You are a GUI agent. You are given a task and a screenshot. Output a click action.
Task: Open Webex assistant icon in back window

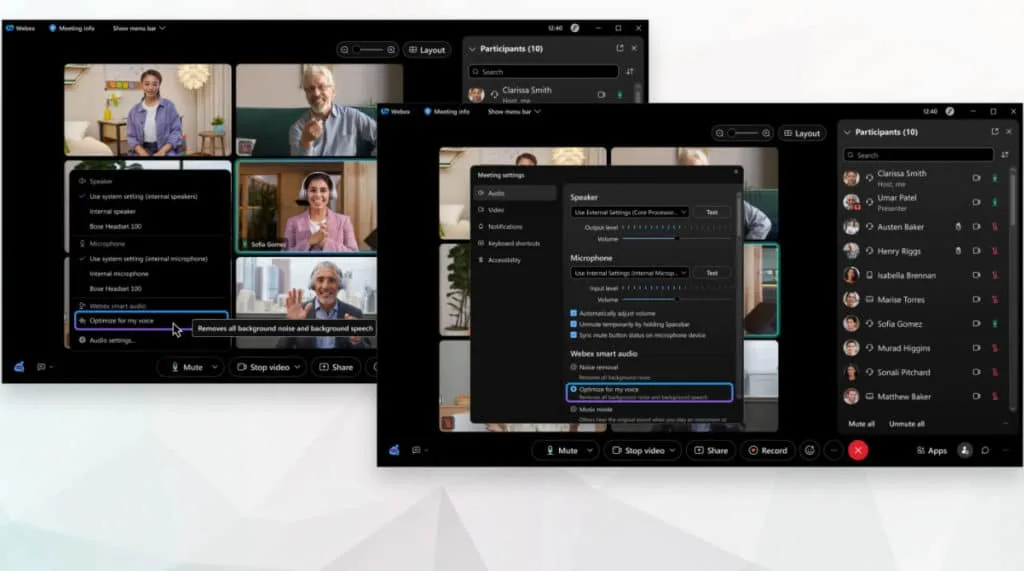coord(20,367)
